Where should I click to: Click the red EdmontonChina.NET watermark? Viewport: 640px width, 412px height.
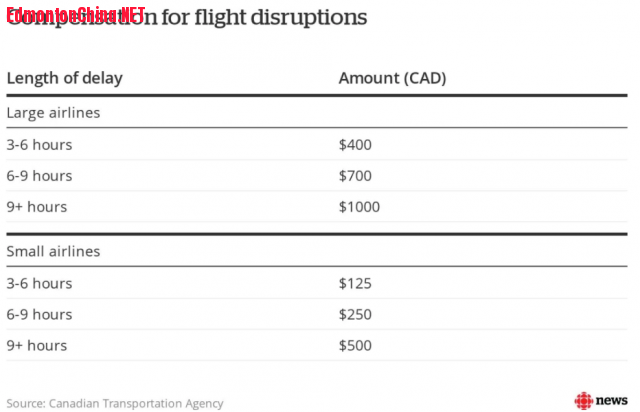pyautogui.click(x=76, y=16)
